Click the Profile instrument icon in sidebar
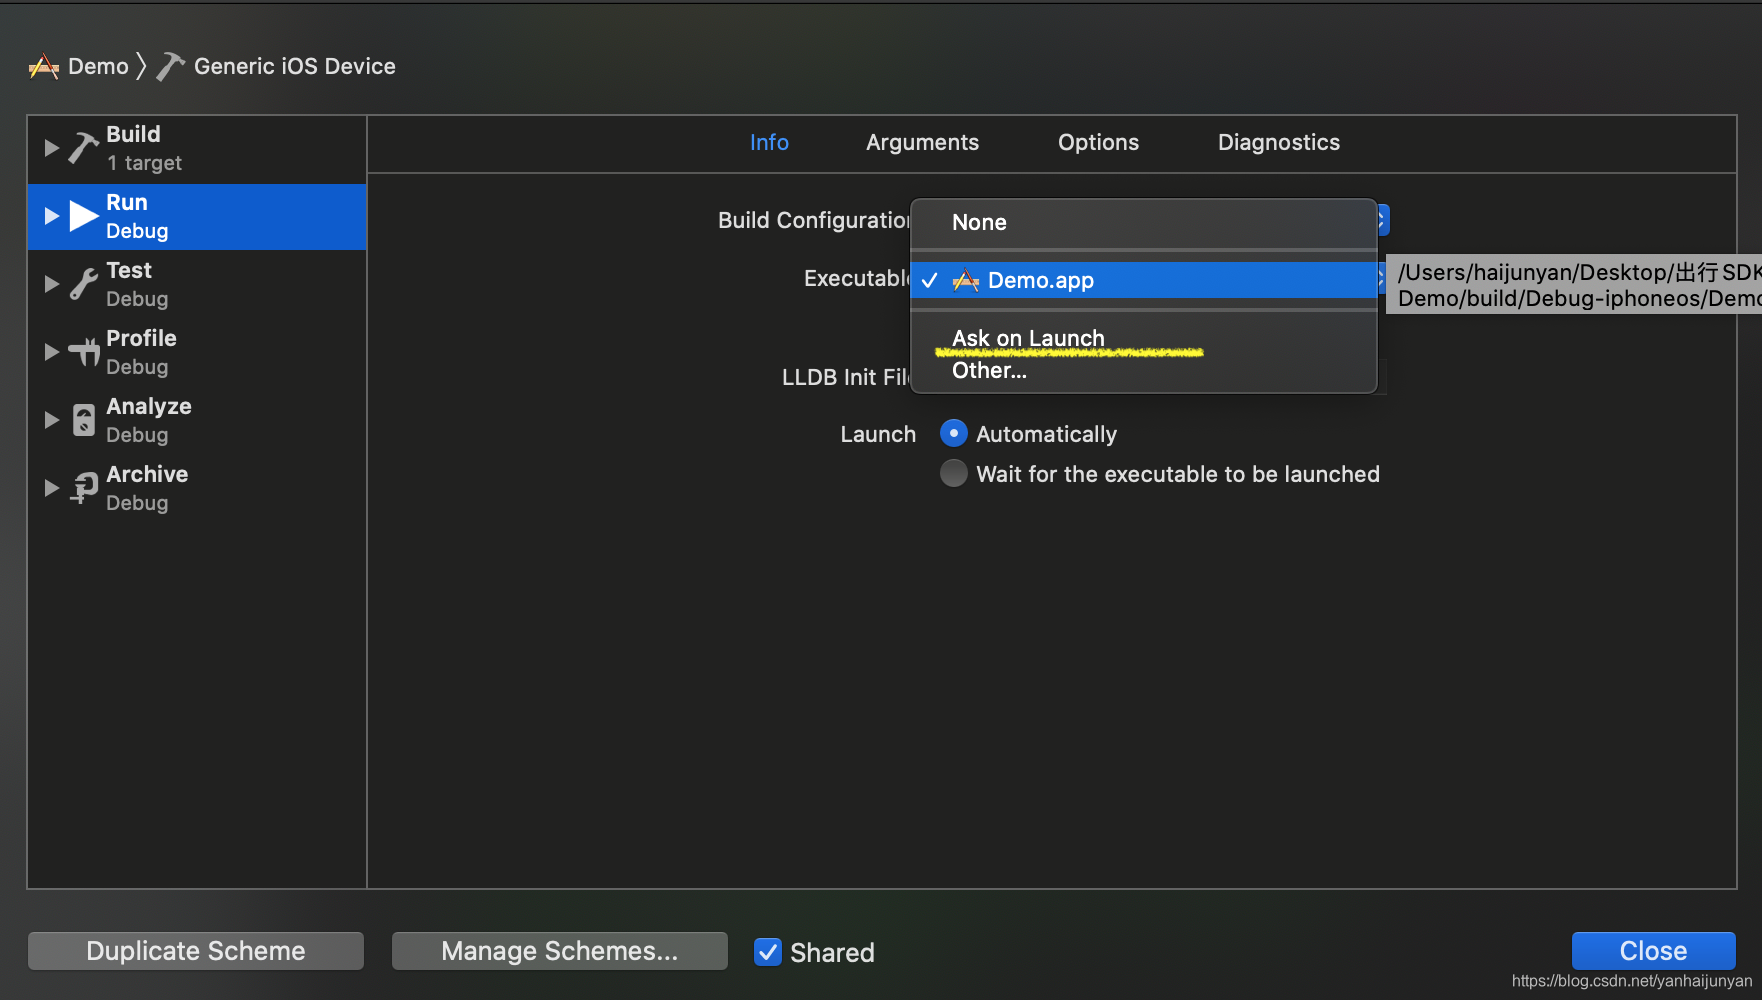 point(84,352)
